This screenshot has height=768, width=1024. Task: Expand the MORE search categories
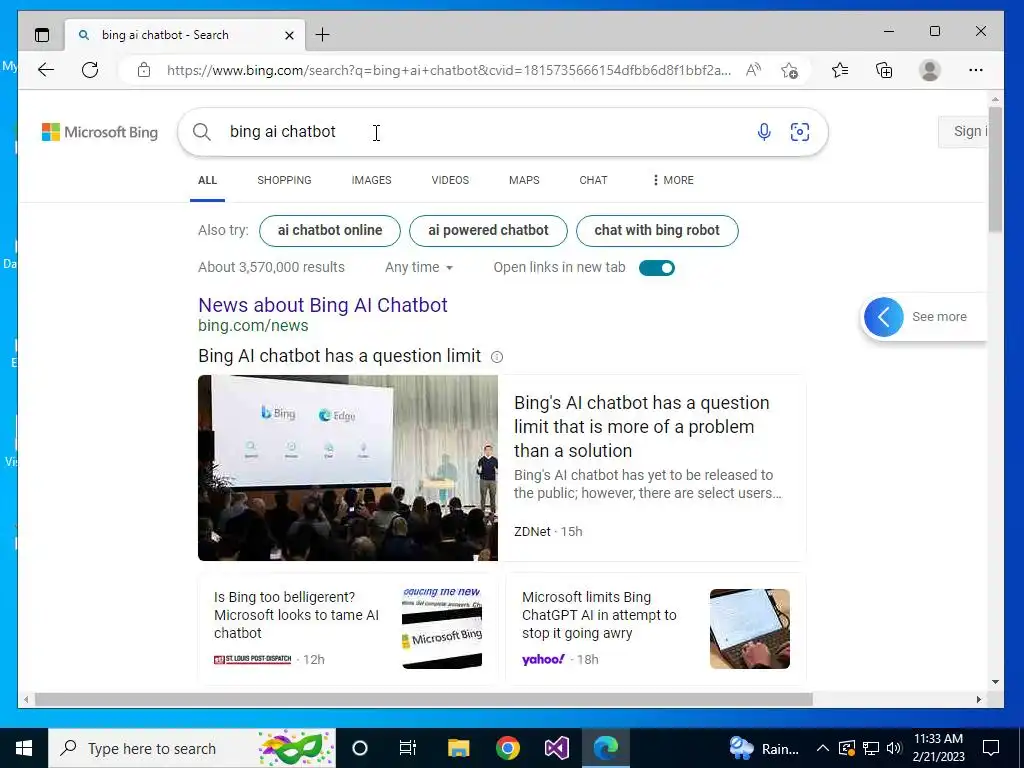673,180
